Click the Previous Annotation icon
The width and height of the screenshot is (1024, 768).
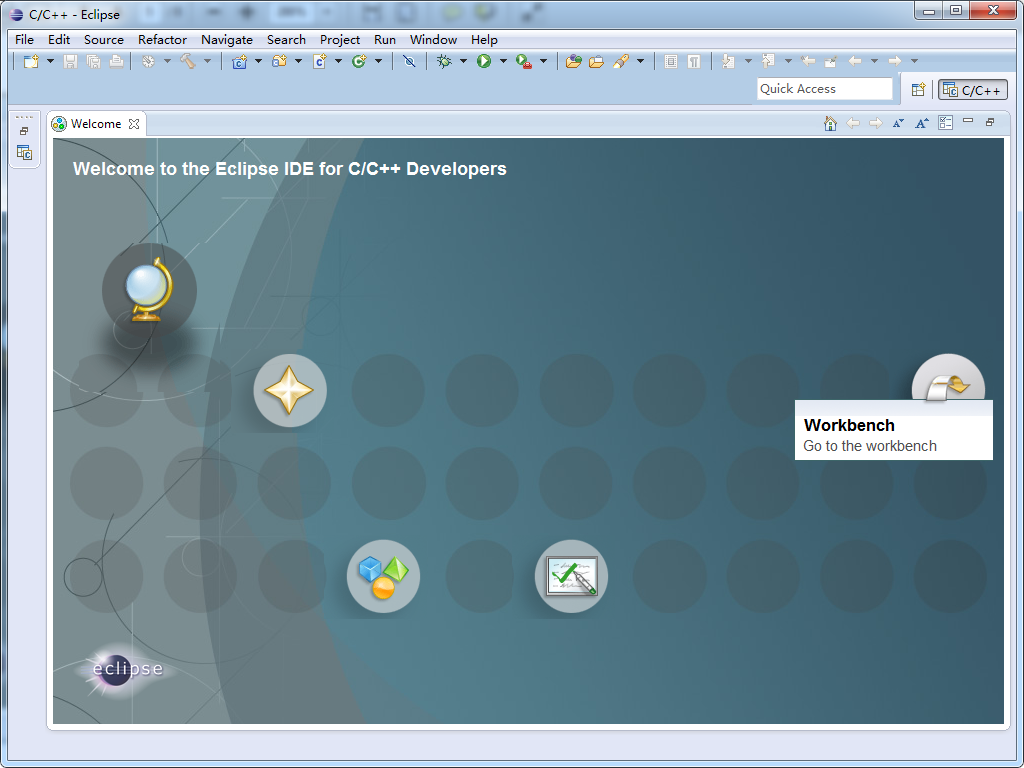coord(769,61)
